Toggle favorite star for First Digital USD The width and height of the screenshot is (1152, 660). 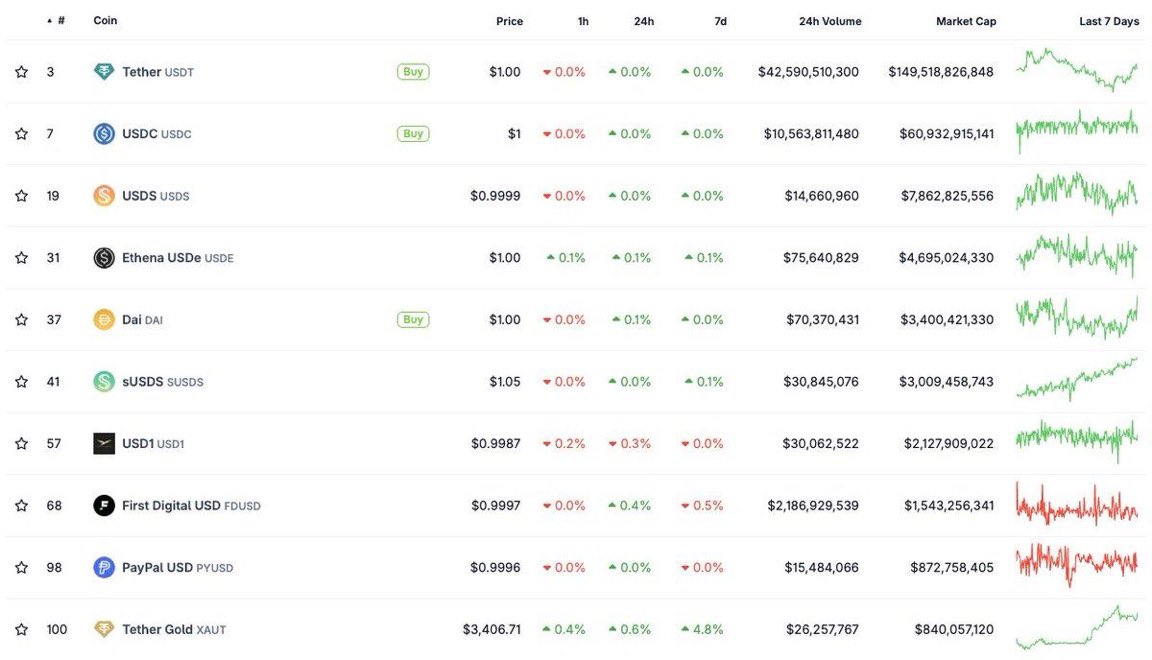coord(21,506)
